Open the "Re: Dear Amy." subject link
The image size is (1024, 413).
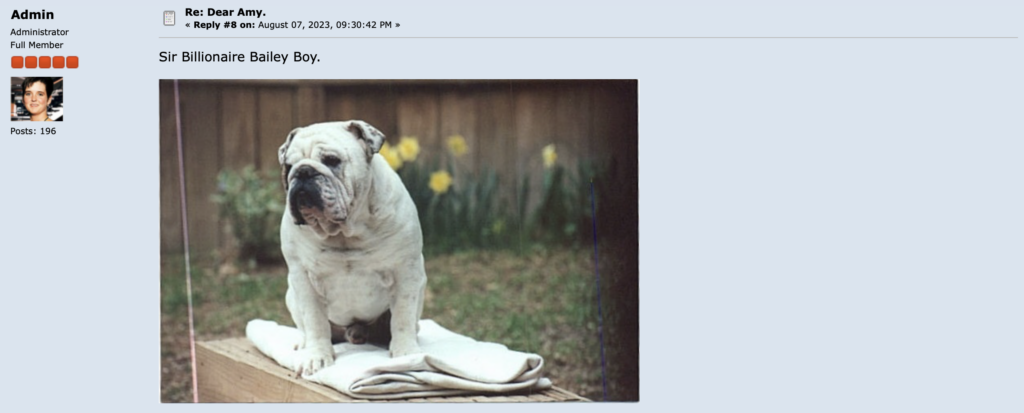225,12
